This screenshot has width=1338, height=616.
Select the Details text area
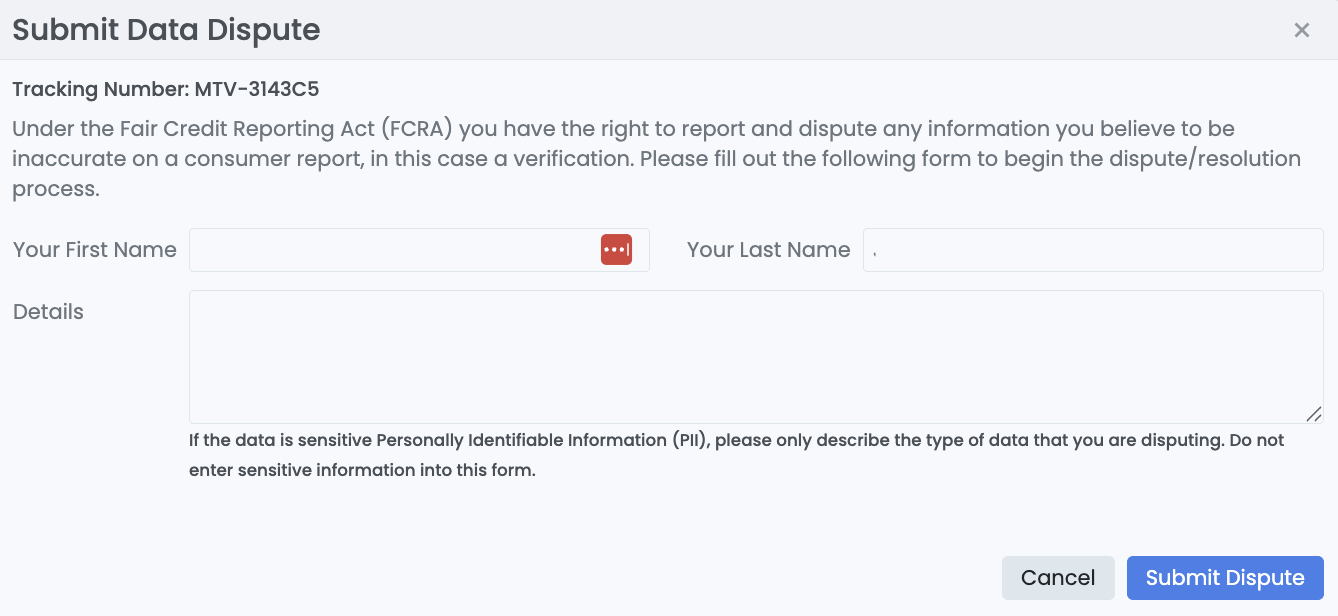[755, 356]
